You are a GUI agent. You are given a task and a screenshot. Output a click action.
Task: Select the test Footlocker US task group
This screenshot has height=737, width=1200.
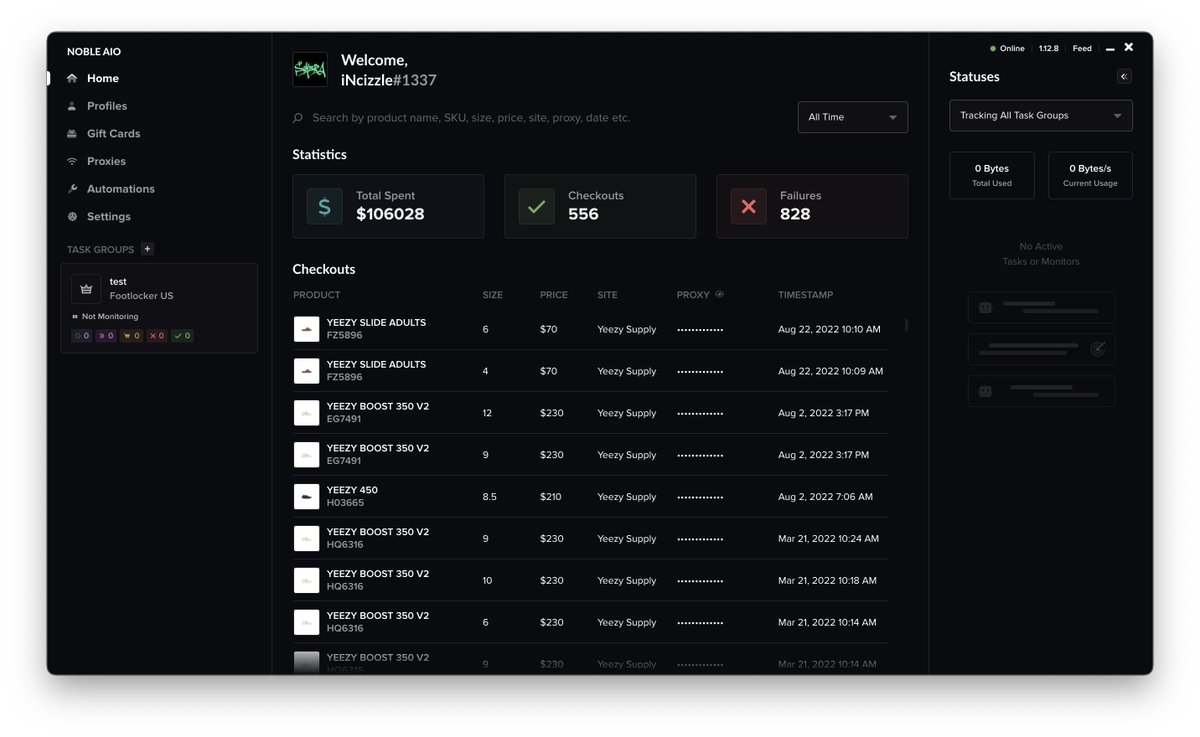159,308
